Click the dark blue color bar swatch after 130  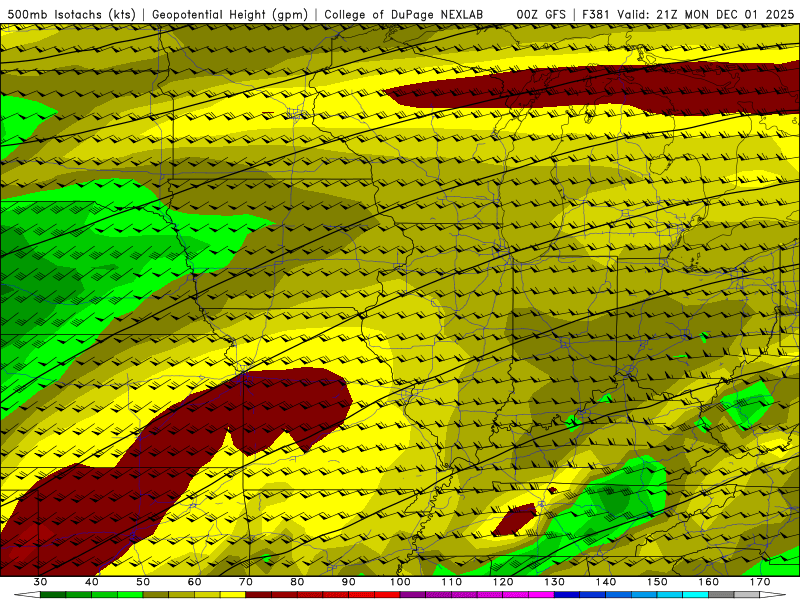tap(567, 595)
